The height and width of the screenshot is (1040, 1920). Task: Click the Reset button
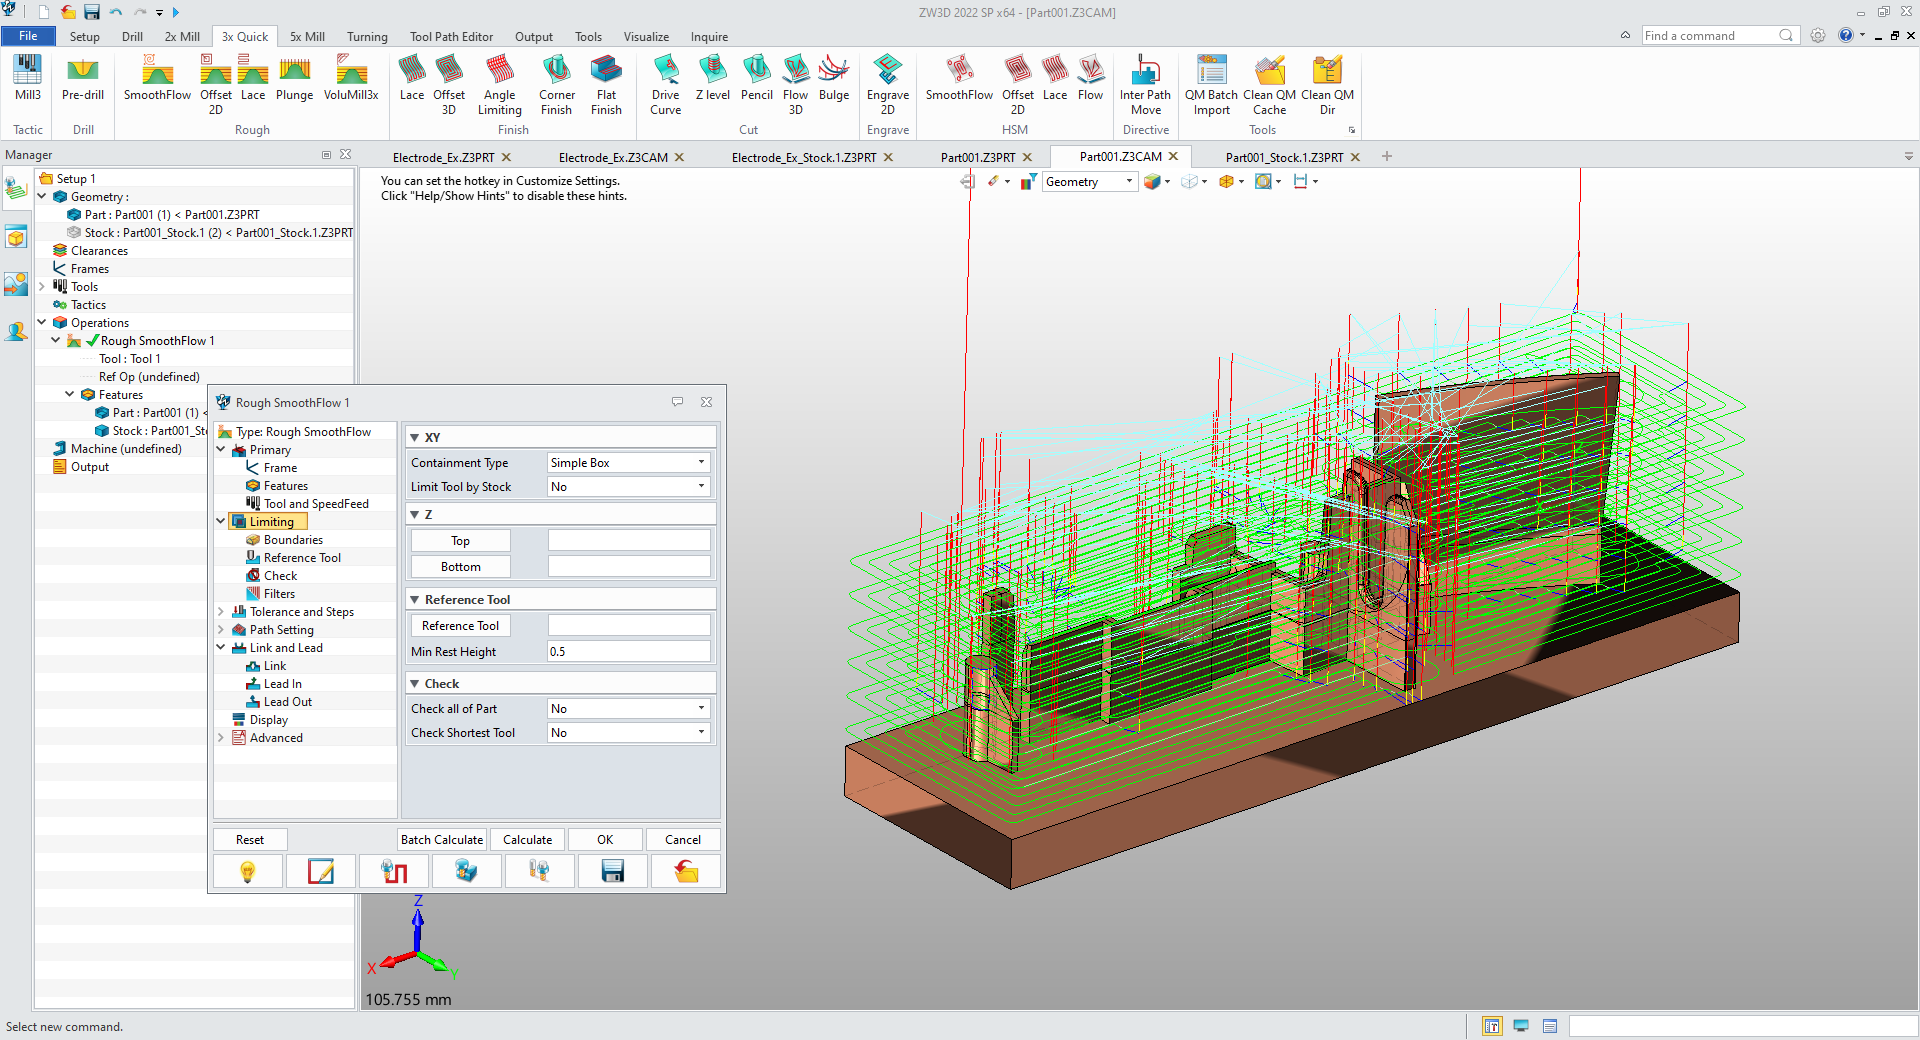click(250, 840)
